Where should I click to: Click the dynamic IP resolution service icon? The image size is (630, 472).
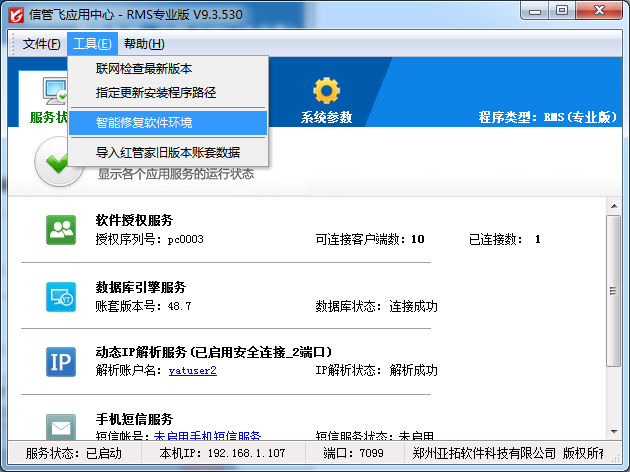(x=61, y=361)
